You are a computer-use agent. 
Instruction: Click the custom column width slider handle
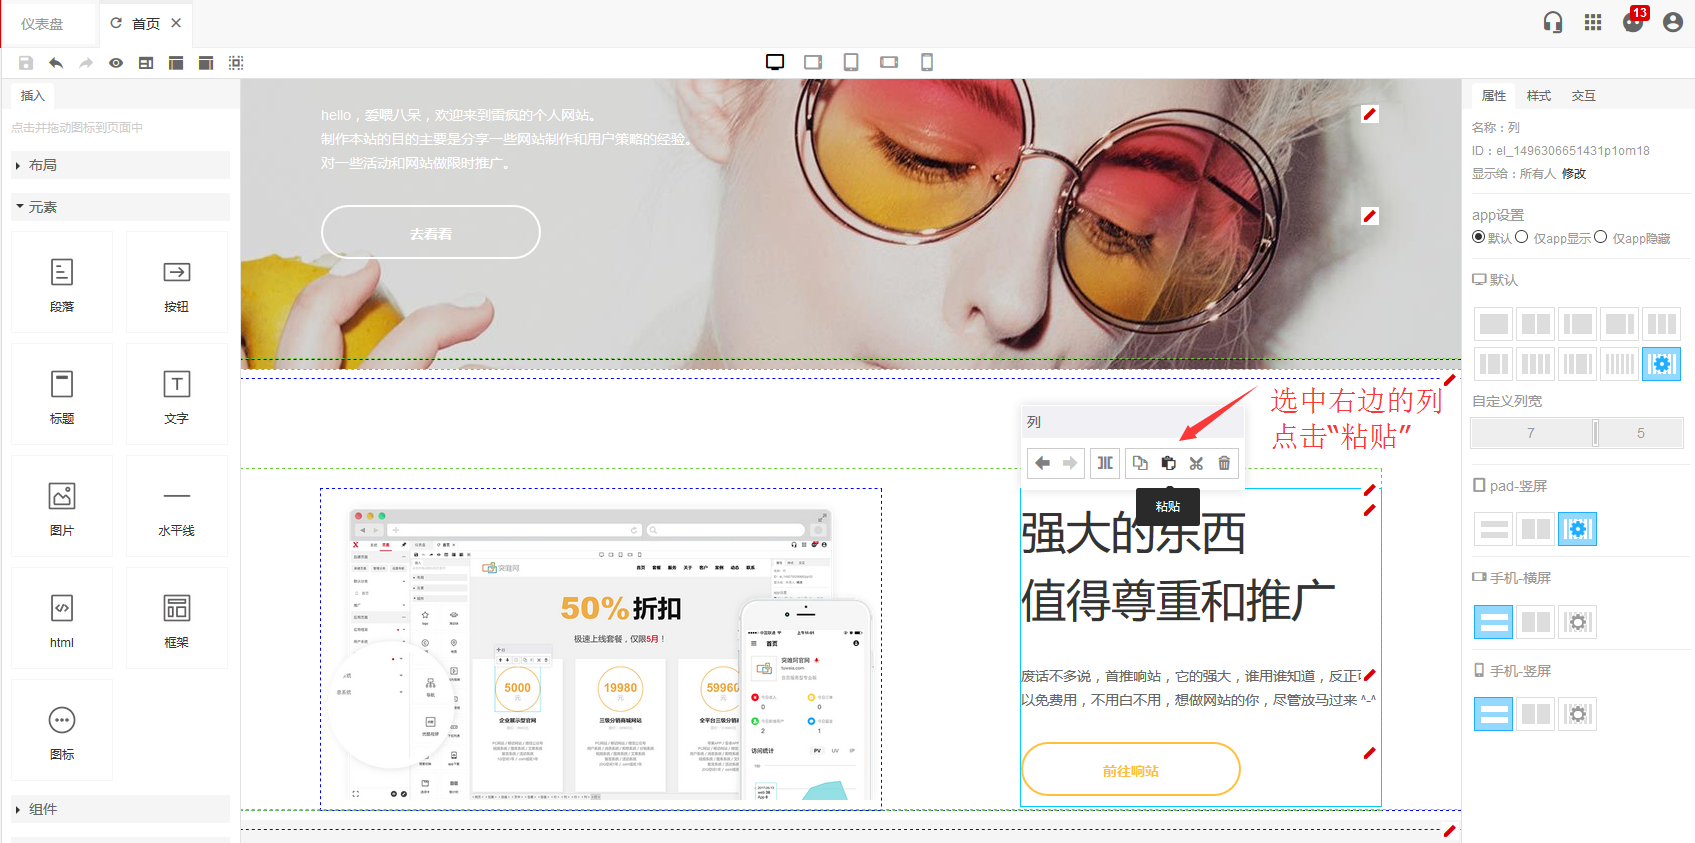1595,433
